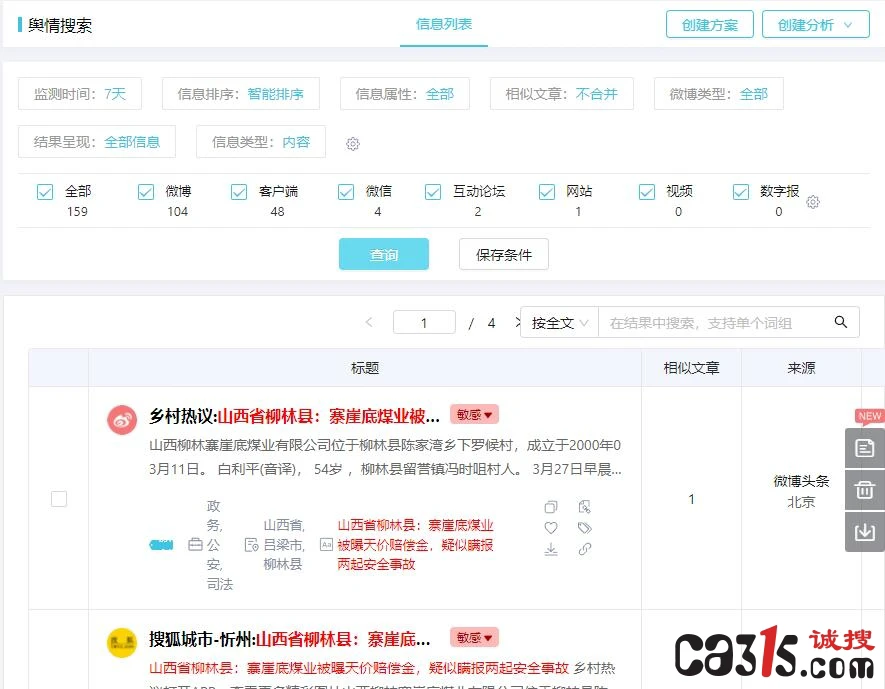This screenshot has width=885, height=689.
Task: Toggle the 微博 source checkbox
Action: click(x=146, y=192)
